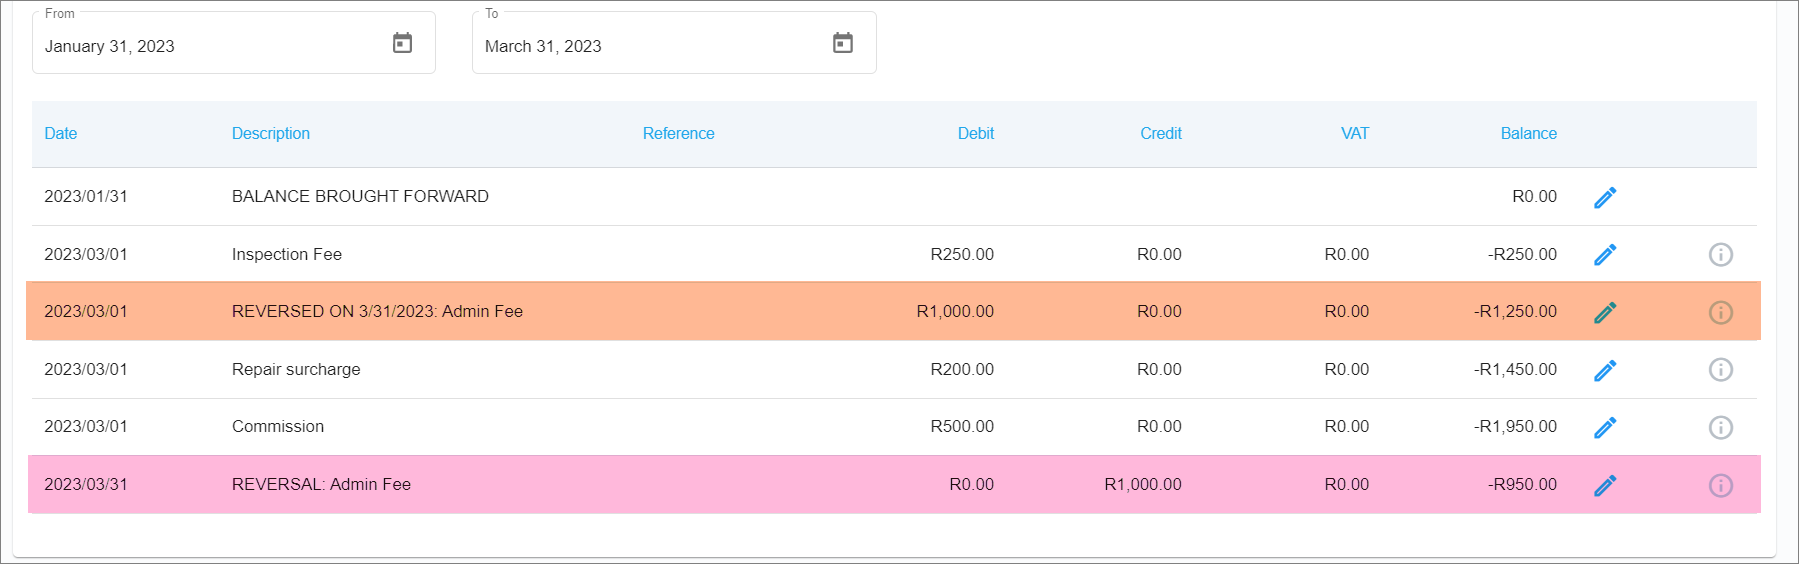
Task: Sort by Credit column header
Action: coord(1160,134)
